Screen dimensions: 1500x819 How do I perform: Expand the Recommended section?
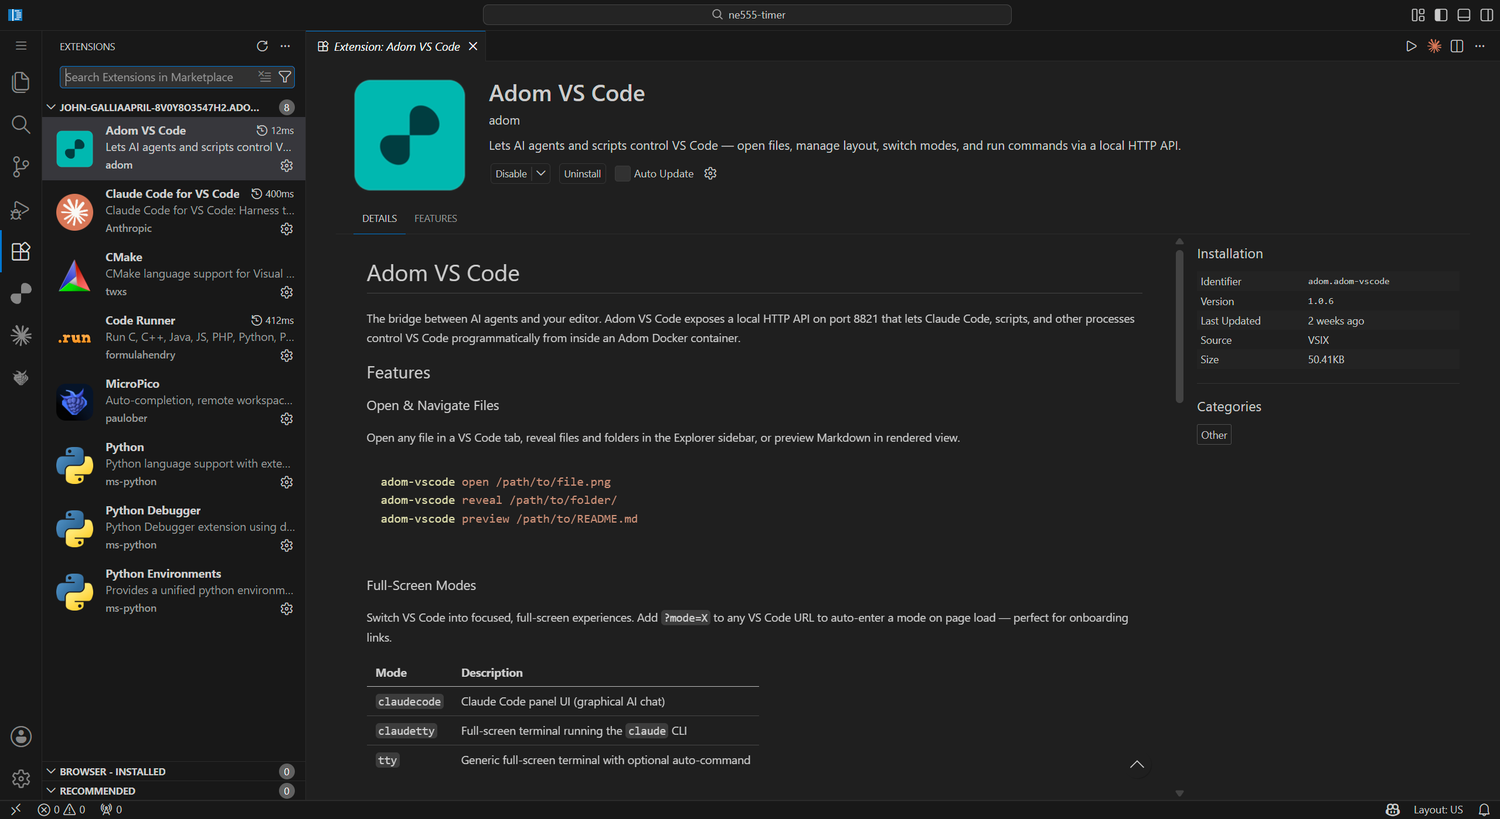click(173, 791)
